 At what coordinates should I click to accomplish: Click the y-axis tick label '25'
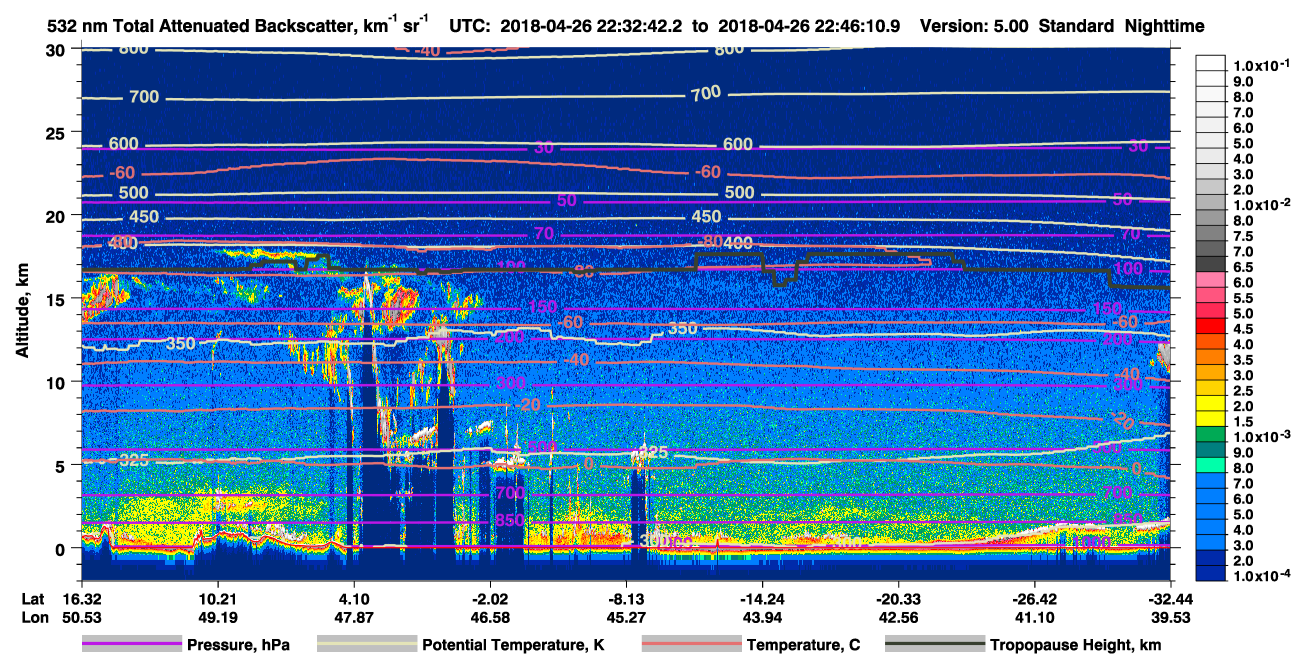pyautogui.click(x=55, y=132)
